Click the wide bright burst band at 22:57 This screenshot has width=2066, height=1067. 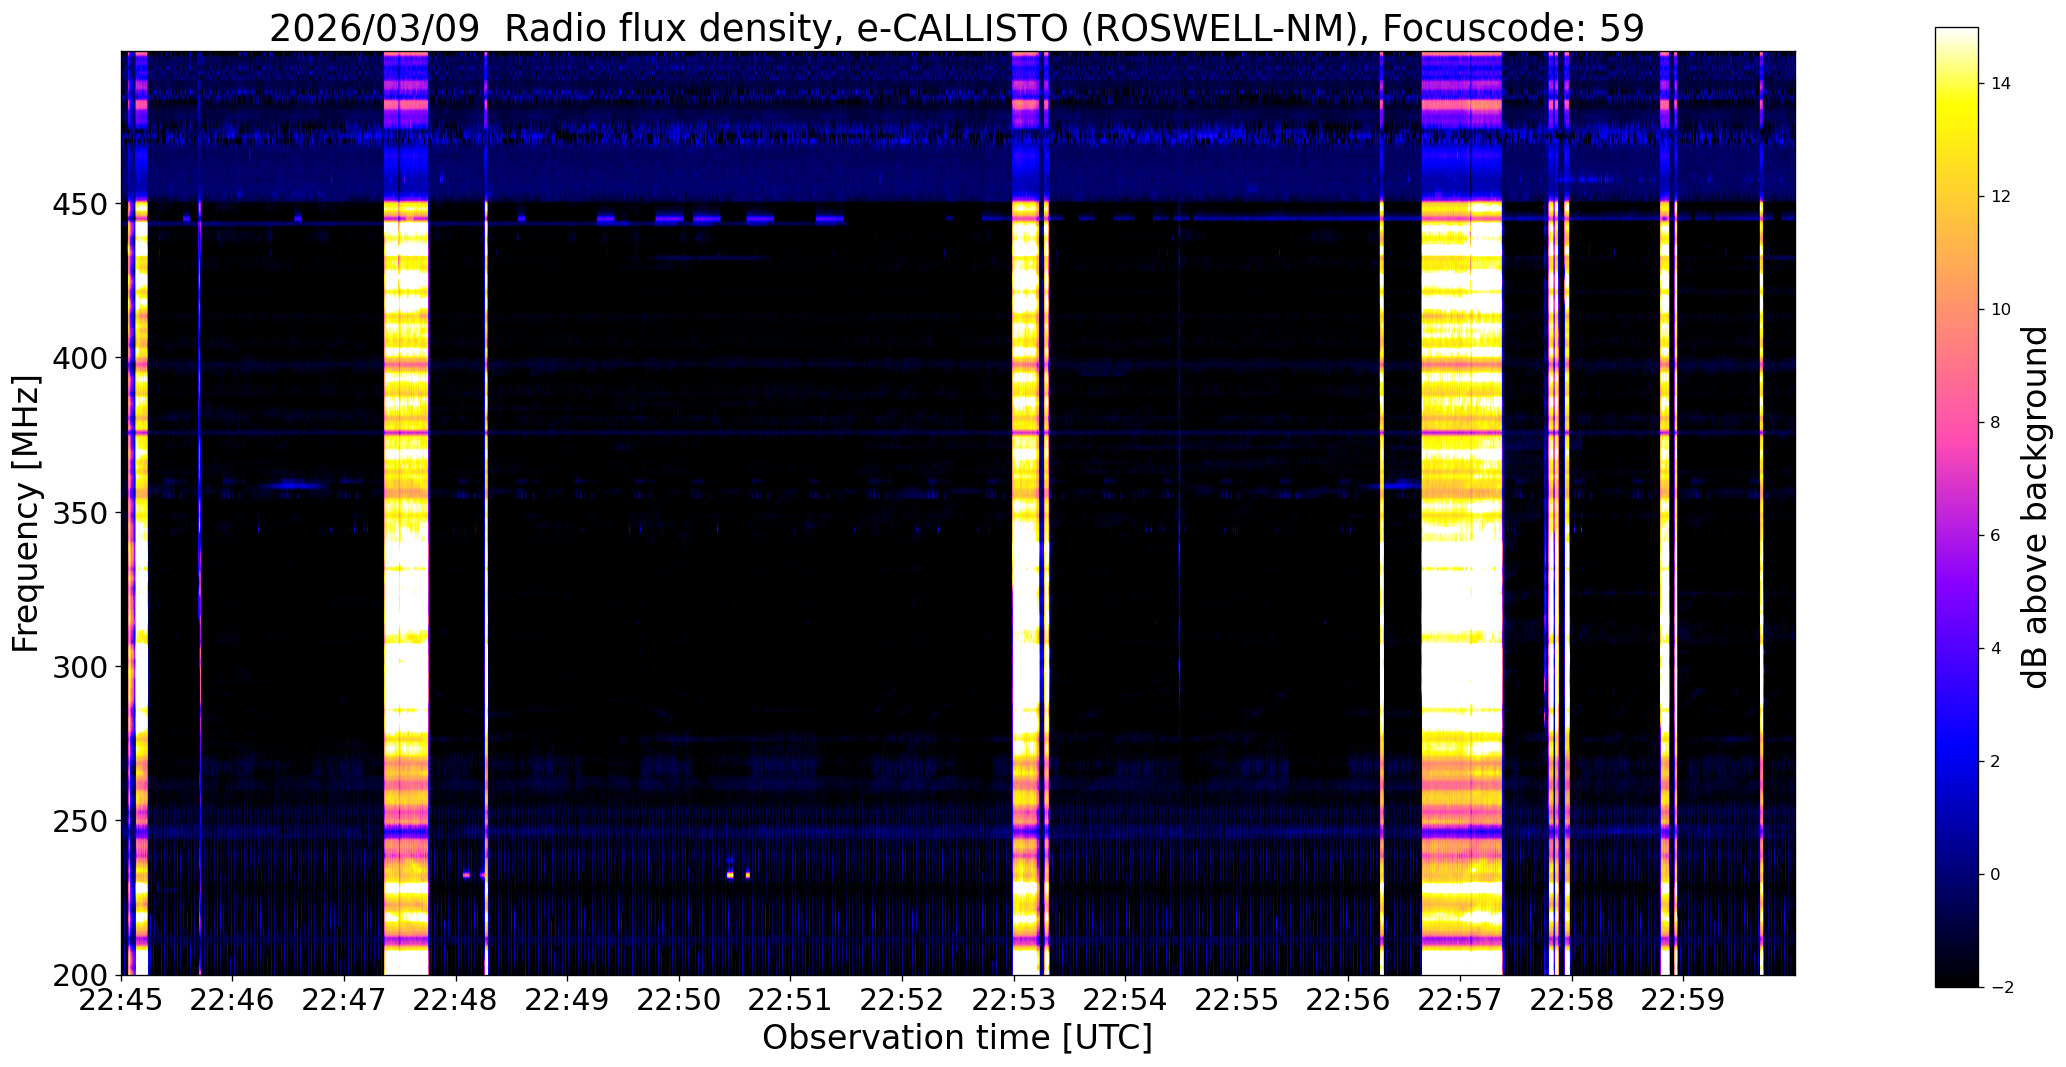point(1462,513)
